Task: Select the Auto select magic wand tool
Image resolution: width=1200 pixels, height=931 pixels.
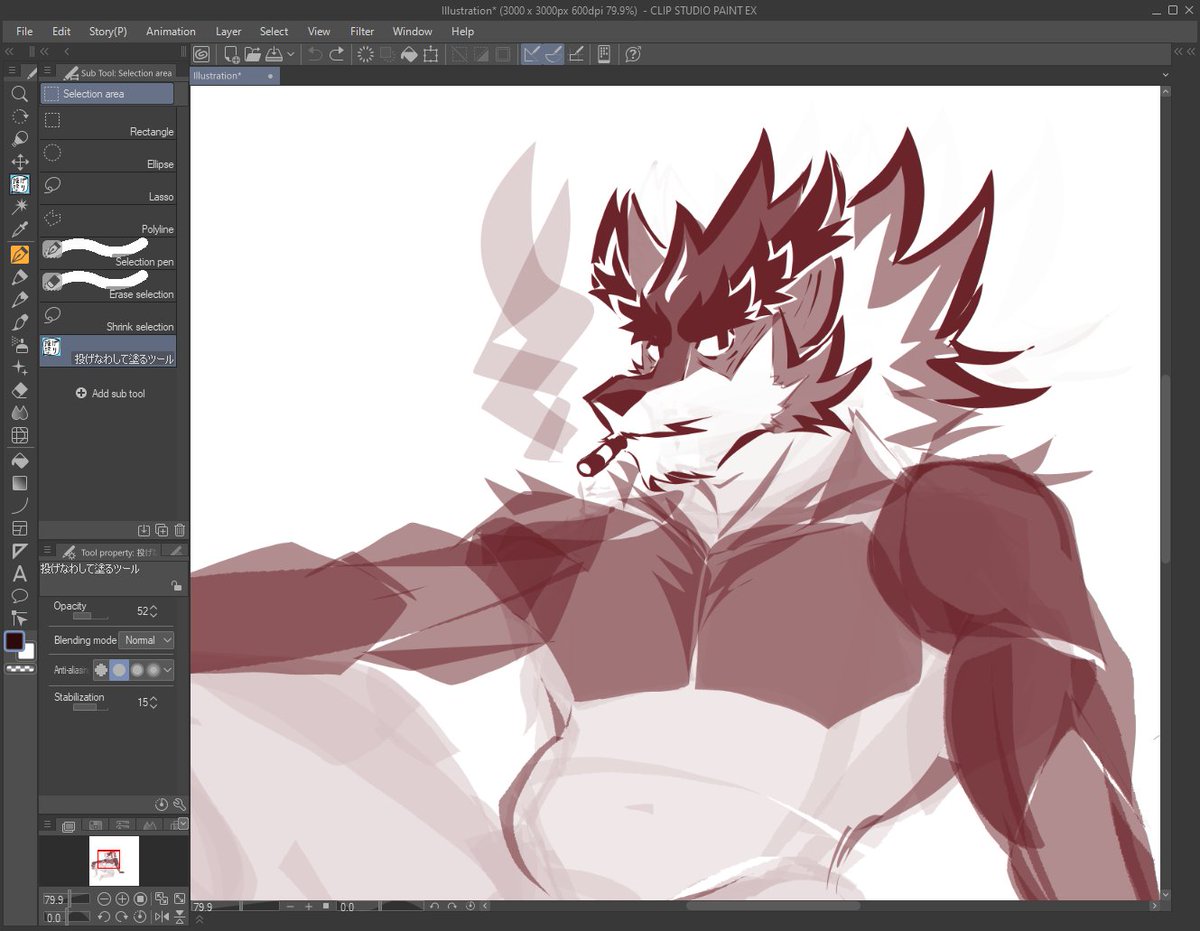Action: click(19, 207)
